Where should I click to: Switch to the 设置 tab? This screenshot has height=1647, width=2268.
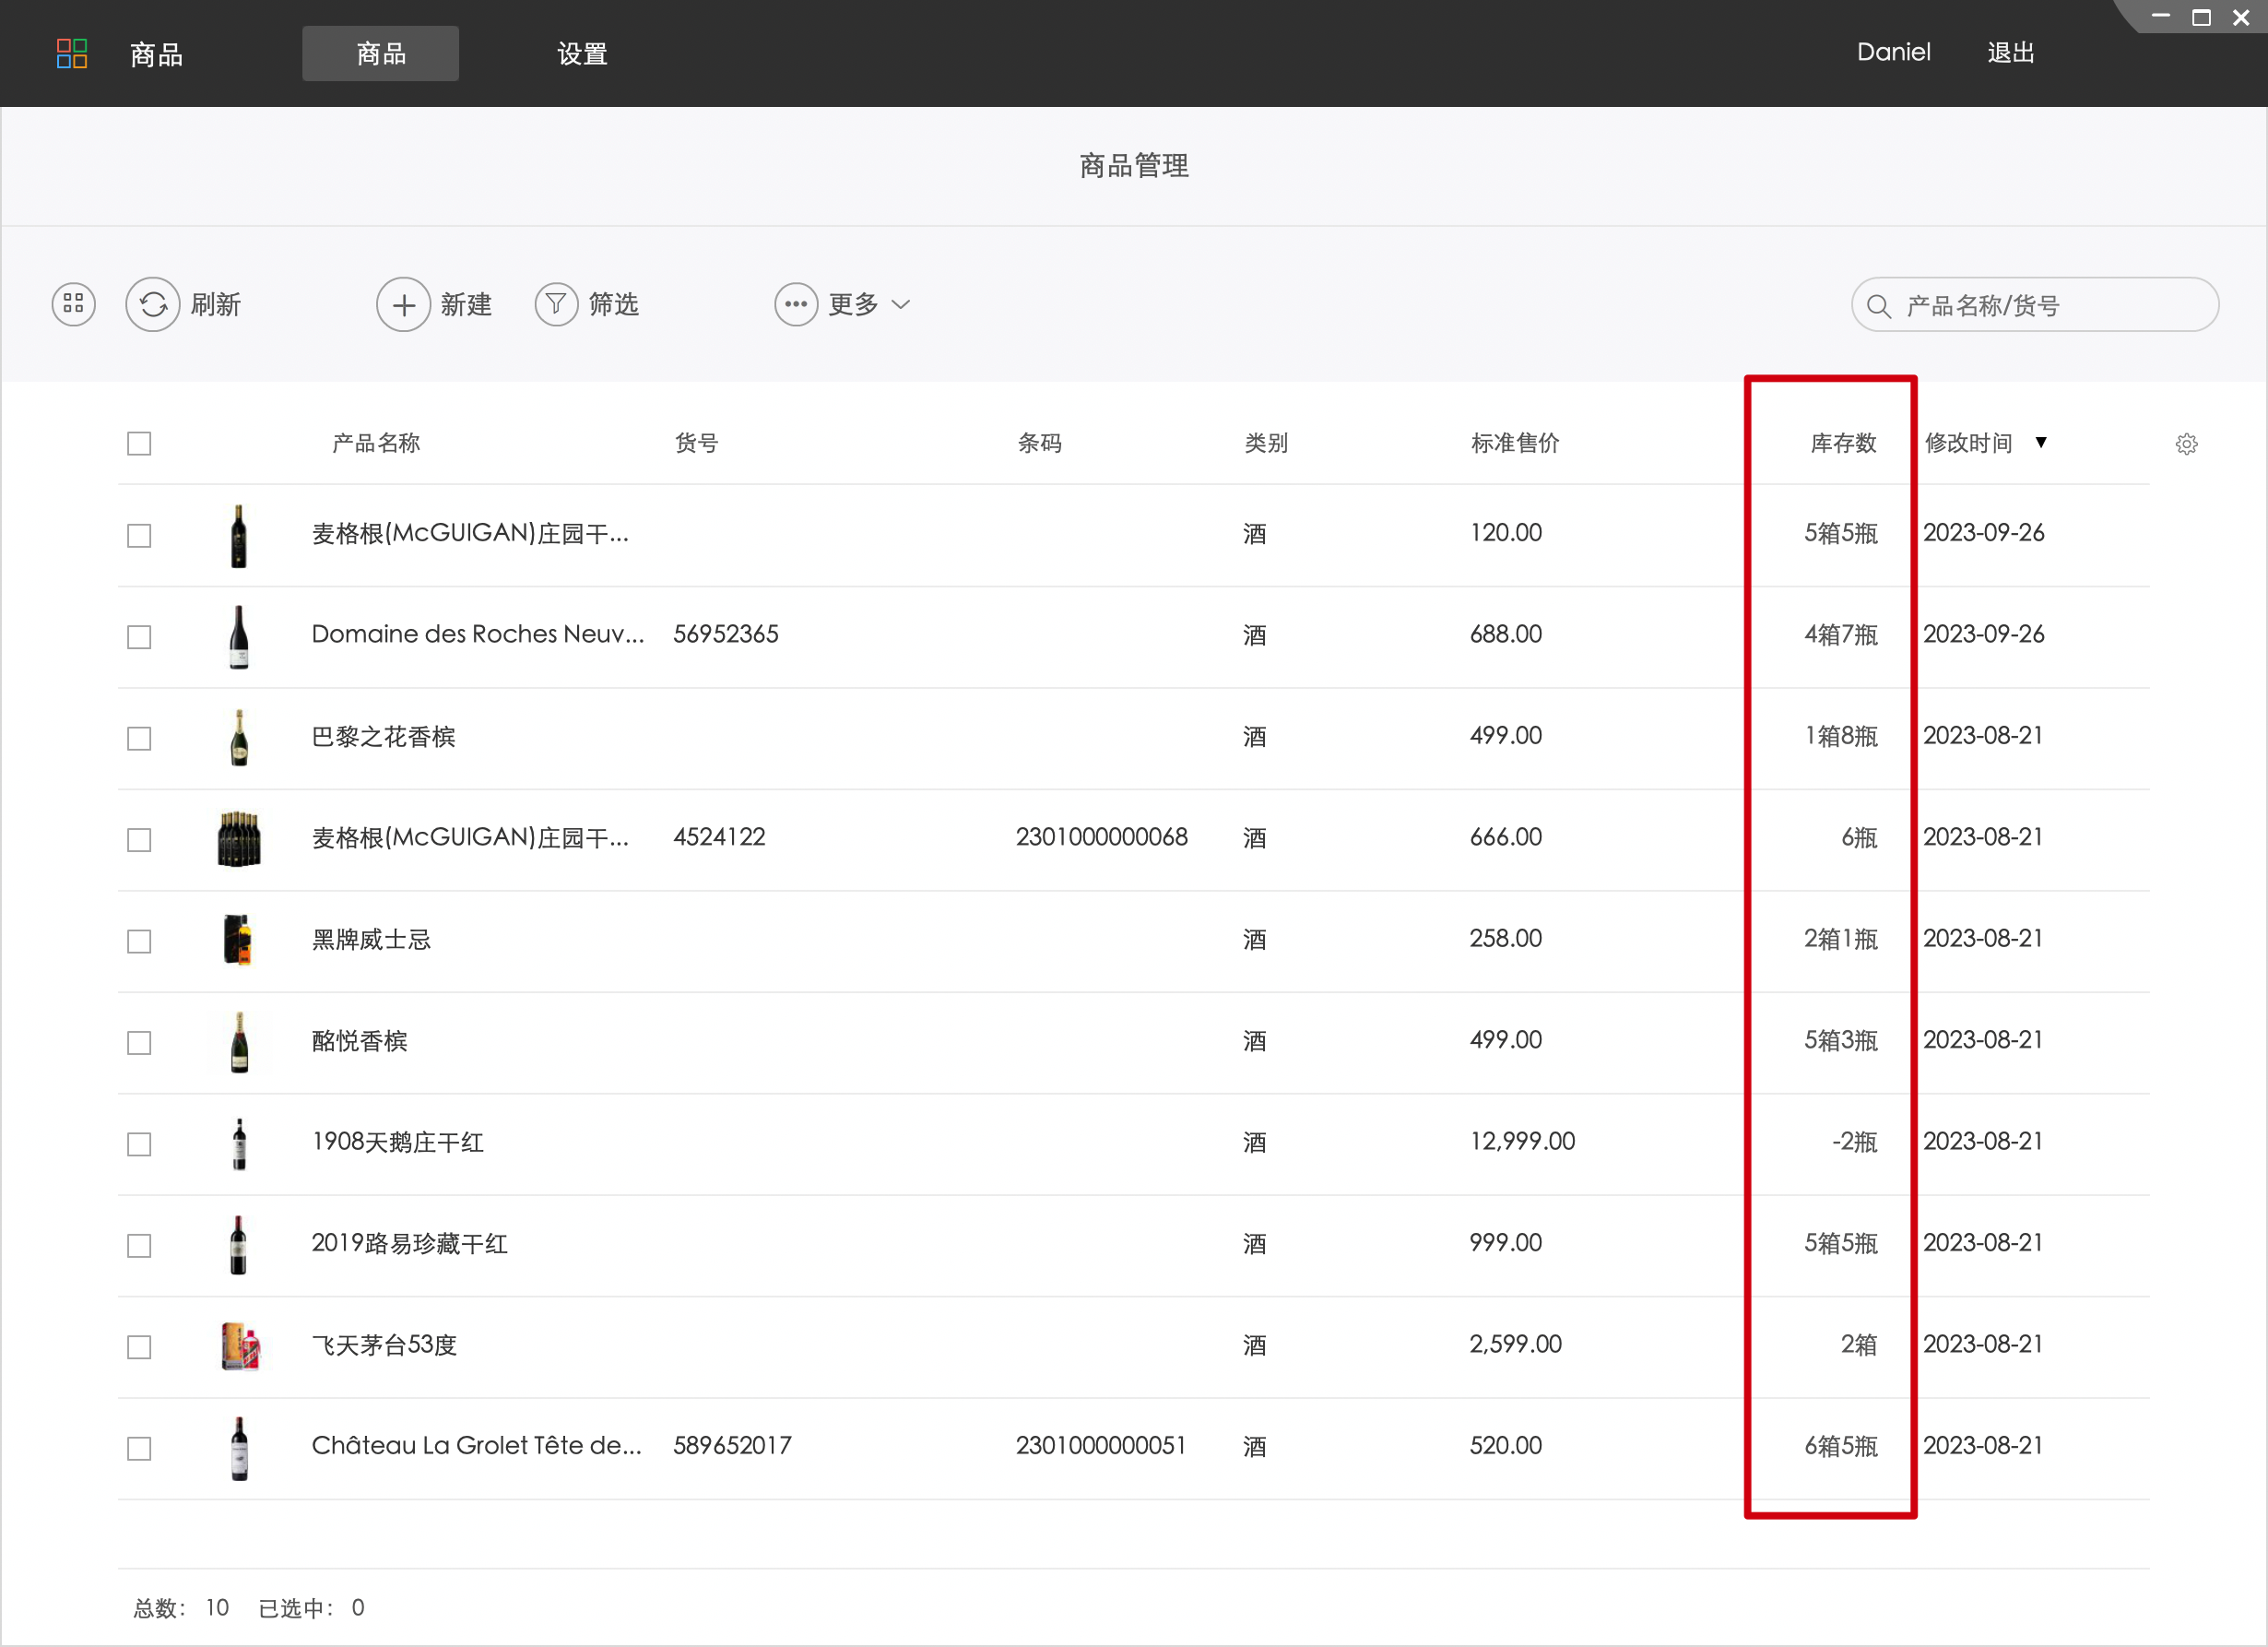point(581,53)
